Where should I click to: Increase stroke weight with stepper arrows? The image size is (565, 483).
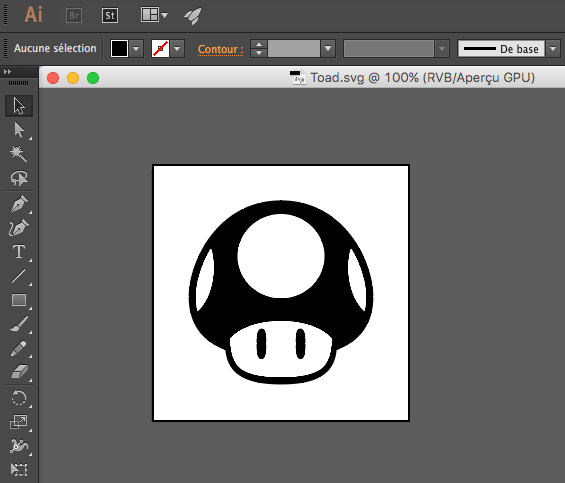pos(259,45)
